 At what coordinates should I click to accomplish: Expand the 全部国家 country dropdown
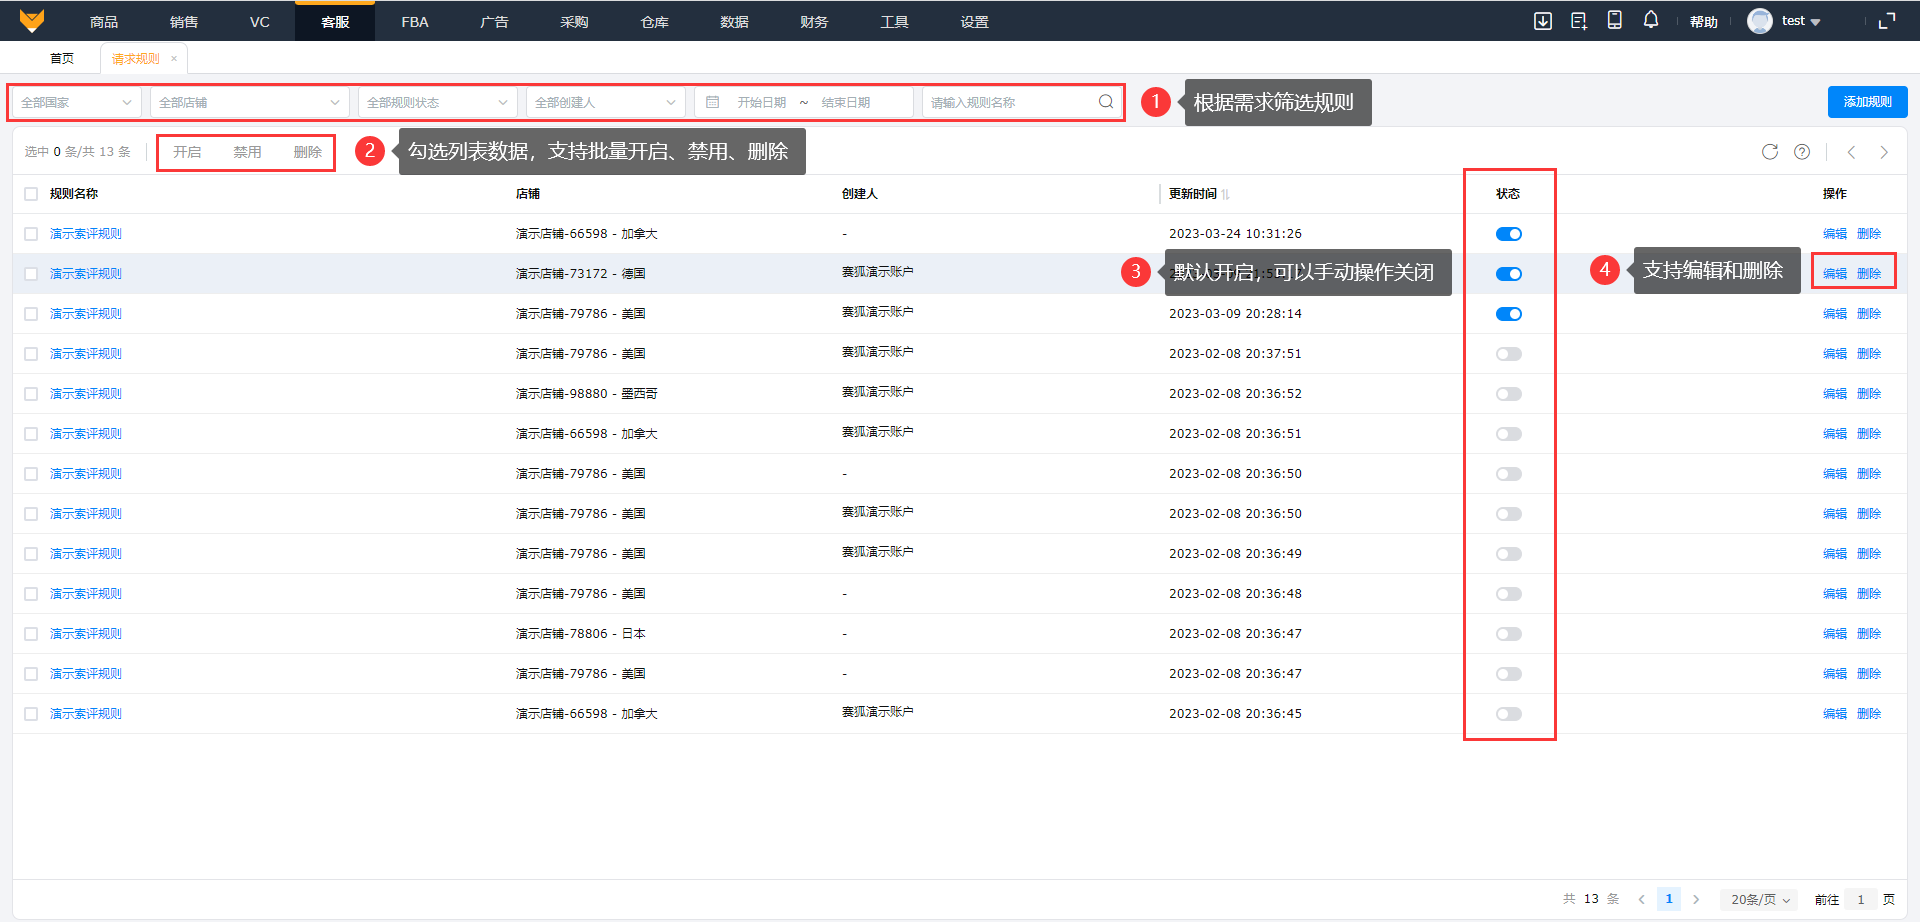point(76,102)
